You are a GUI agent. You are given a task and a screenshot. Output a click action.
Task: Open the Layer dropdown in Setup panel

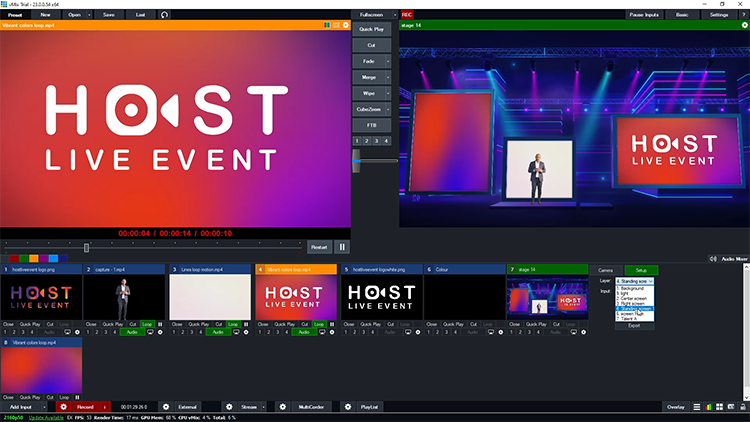[x=641, y=282]
